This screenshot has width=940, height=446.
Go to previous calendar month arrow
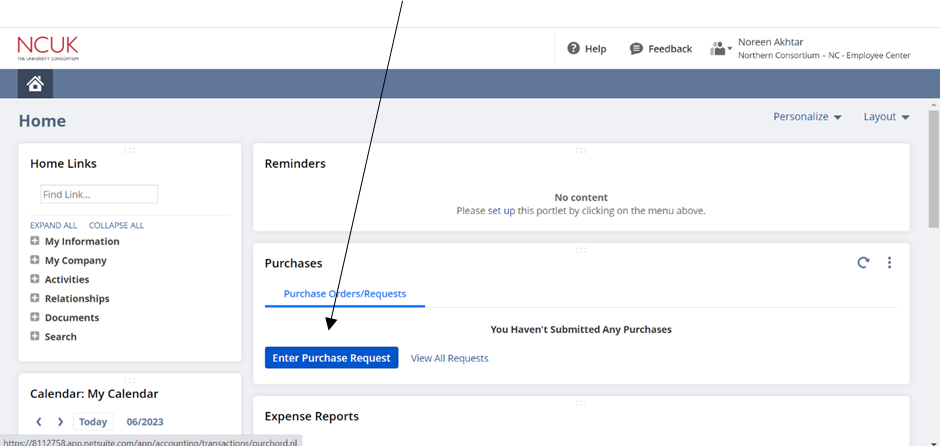39,422
